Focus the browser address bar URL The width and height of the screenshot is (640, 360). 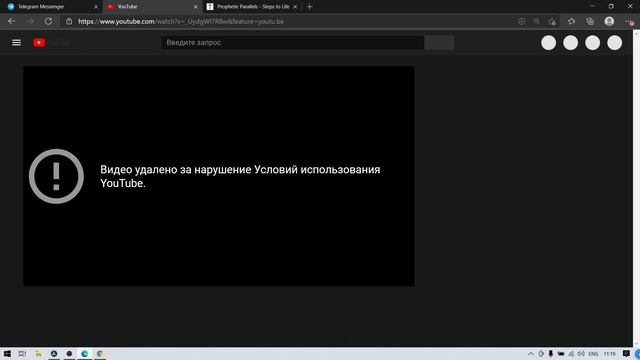point(181,22)
